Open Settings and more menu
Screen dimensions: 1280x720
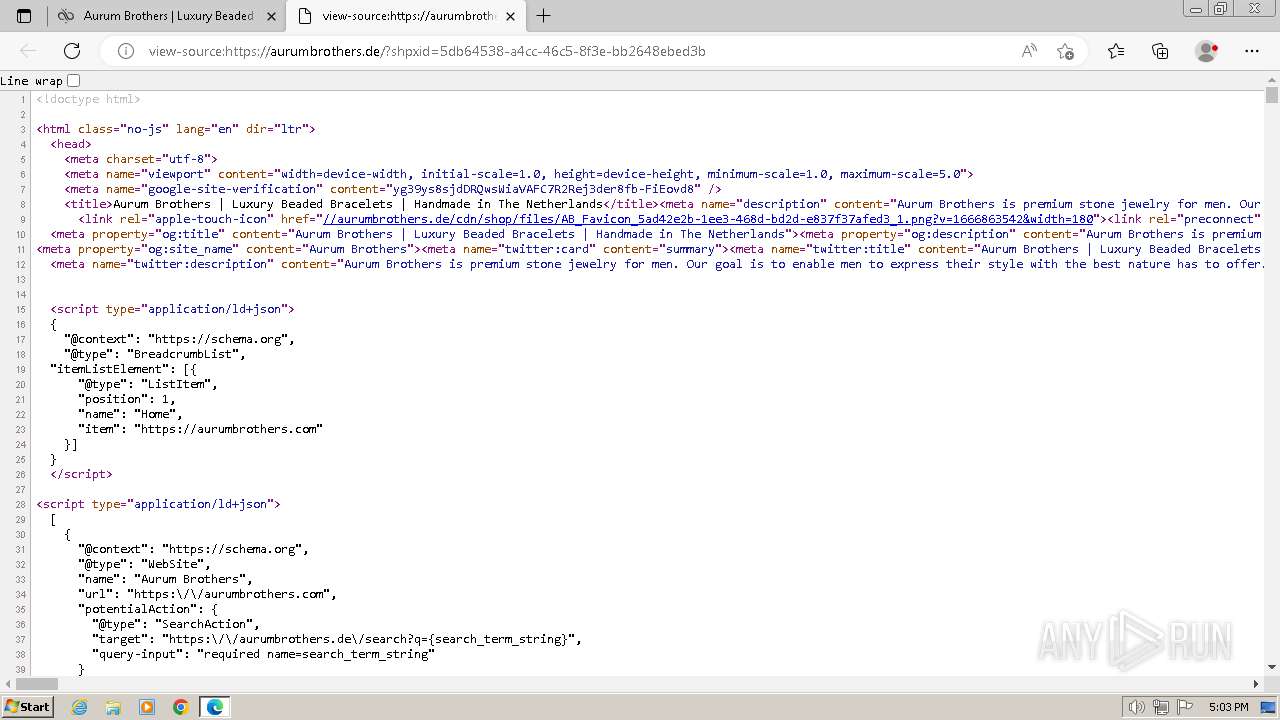pos(1252,51)
